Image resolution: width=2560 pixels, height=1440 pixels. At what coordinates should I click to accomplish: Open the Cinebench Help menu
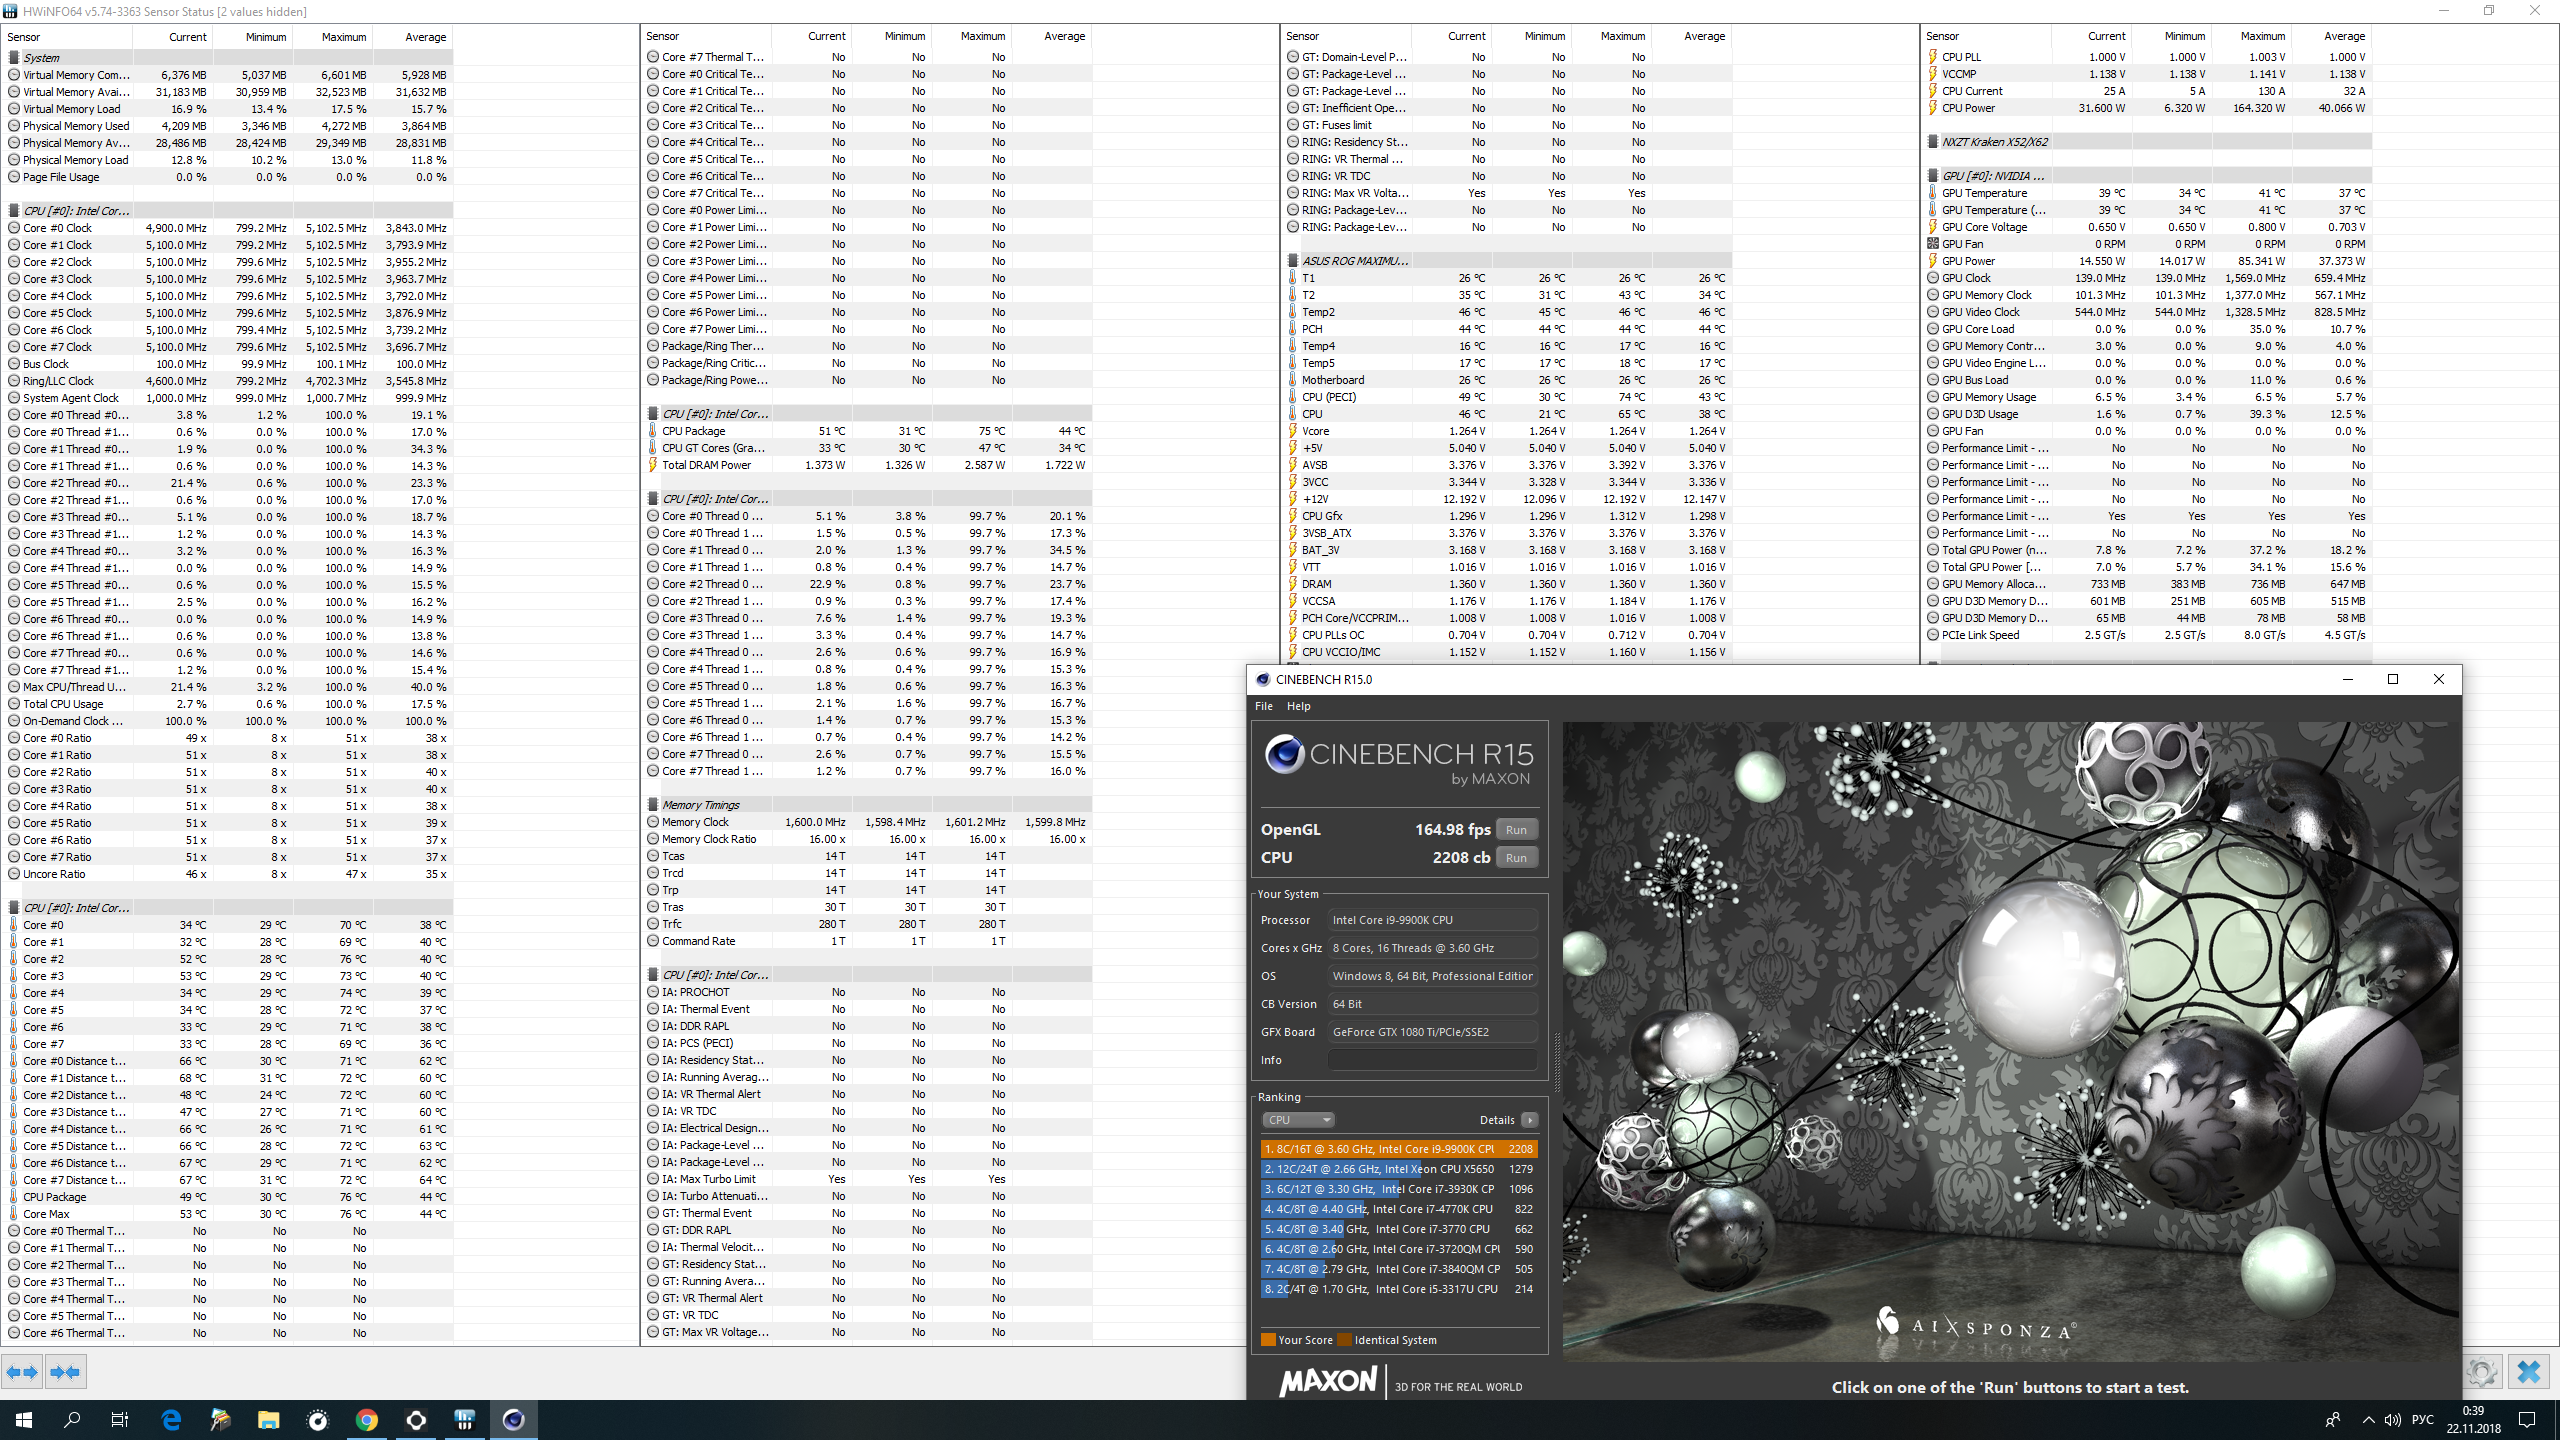pyautogui.click(x=1298, y=706)
